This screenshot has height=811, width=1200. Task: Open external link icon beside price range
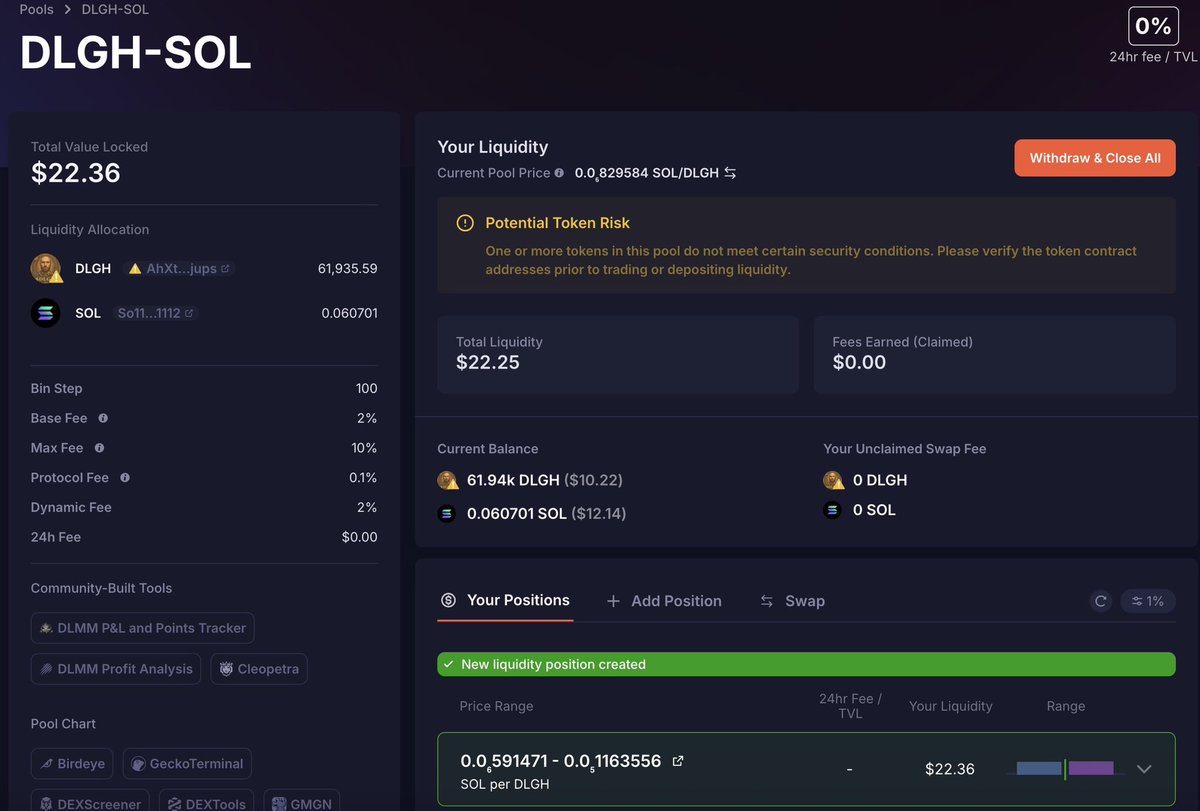pos(678,761)
